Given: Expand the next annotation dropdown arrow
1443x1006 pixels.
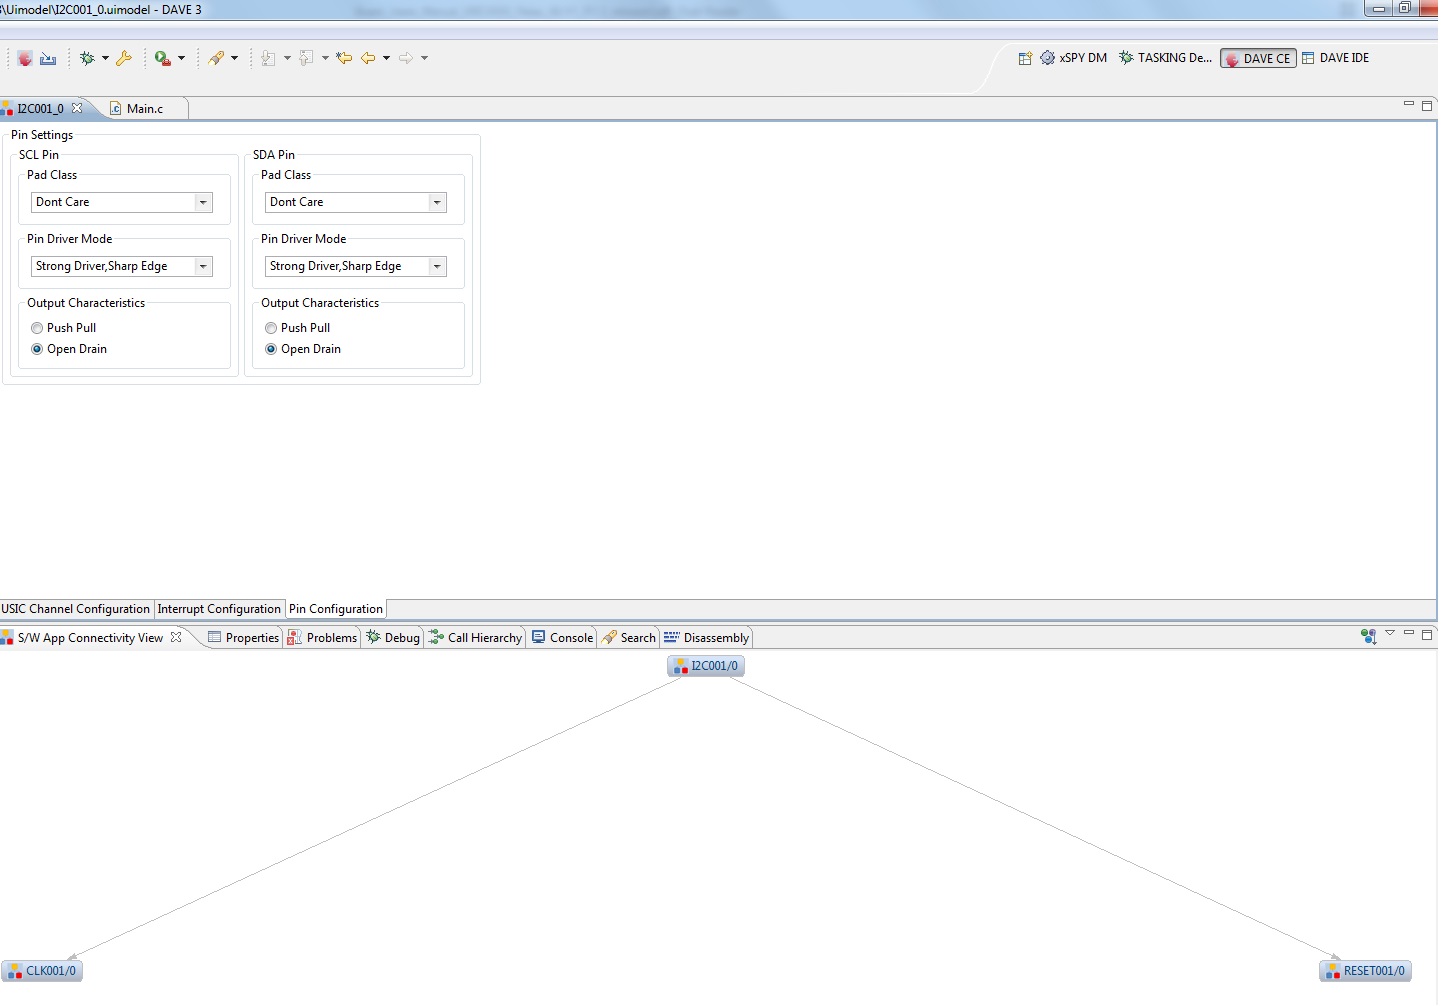Looking at the screenshot, I should 287,58.
